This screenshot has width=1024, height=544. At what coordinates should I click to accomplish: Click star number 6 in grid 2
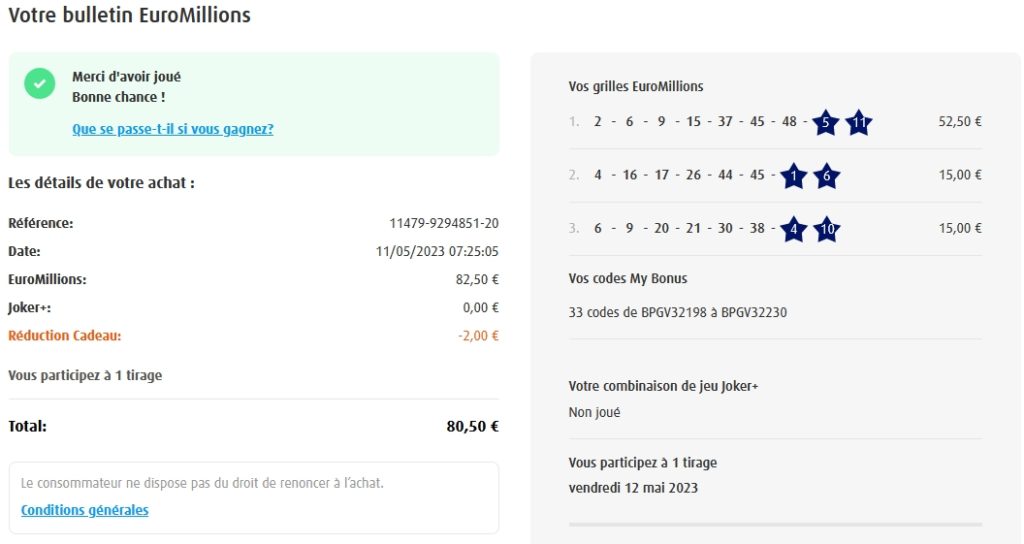(x=826, y=176)
